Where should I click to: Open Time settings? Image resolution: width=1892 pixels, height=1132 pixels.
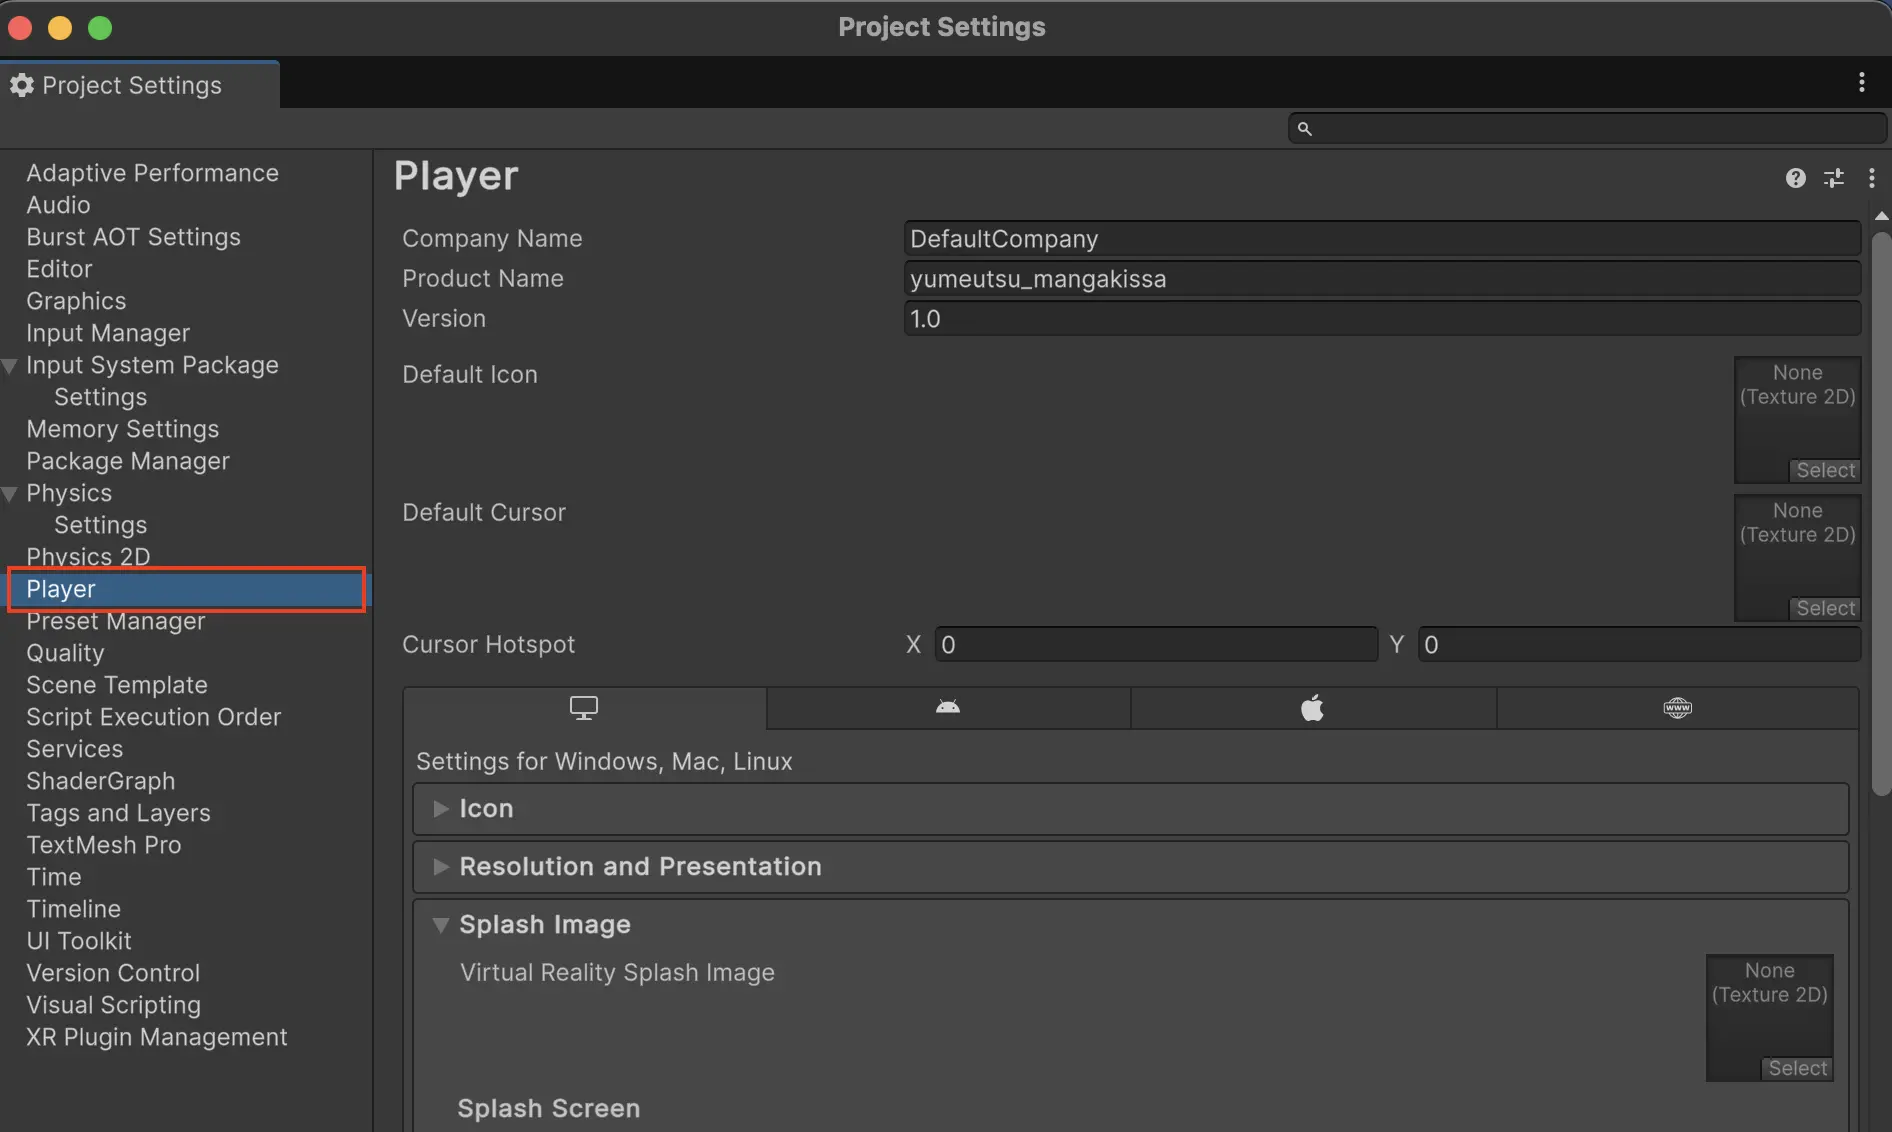tap(53, 877)
